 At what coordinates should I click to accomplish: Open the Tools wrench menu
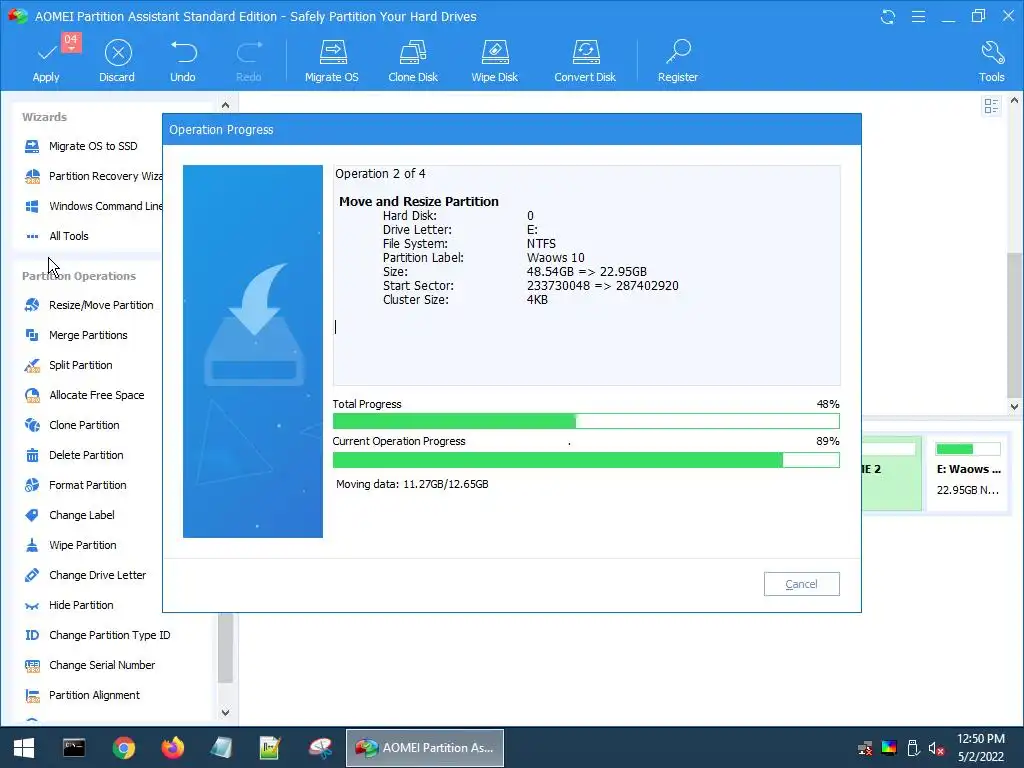pyautogui.click(x=991, y=61)
